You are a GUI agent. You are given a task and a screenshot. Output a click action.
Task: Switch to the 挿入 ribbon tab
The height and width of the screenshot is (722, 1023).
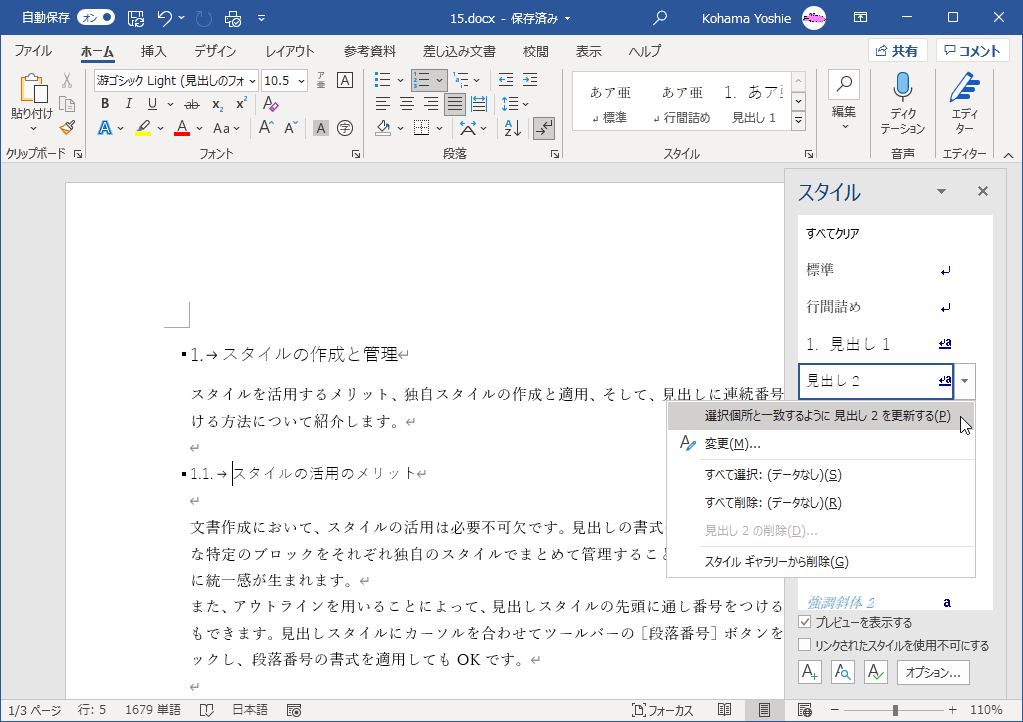[x=153, y=51]
